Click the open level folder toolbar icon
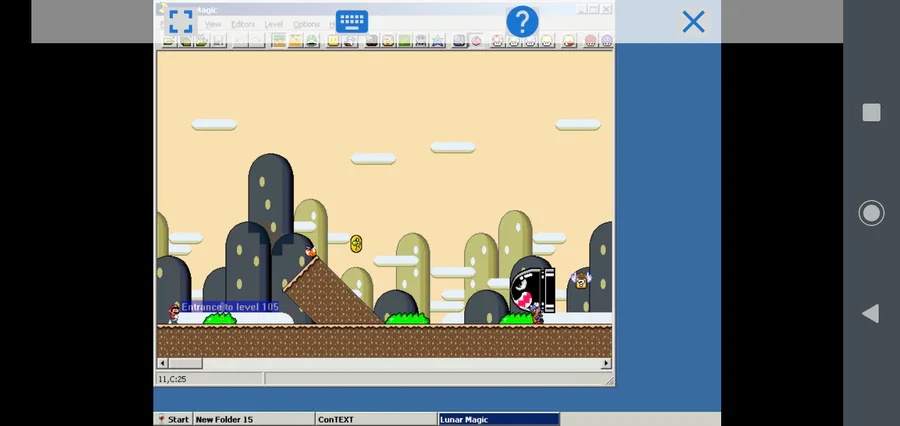The width and height of the screenshot is (900, 426). click(169, 40)
